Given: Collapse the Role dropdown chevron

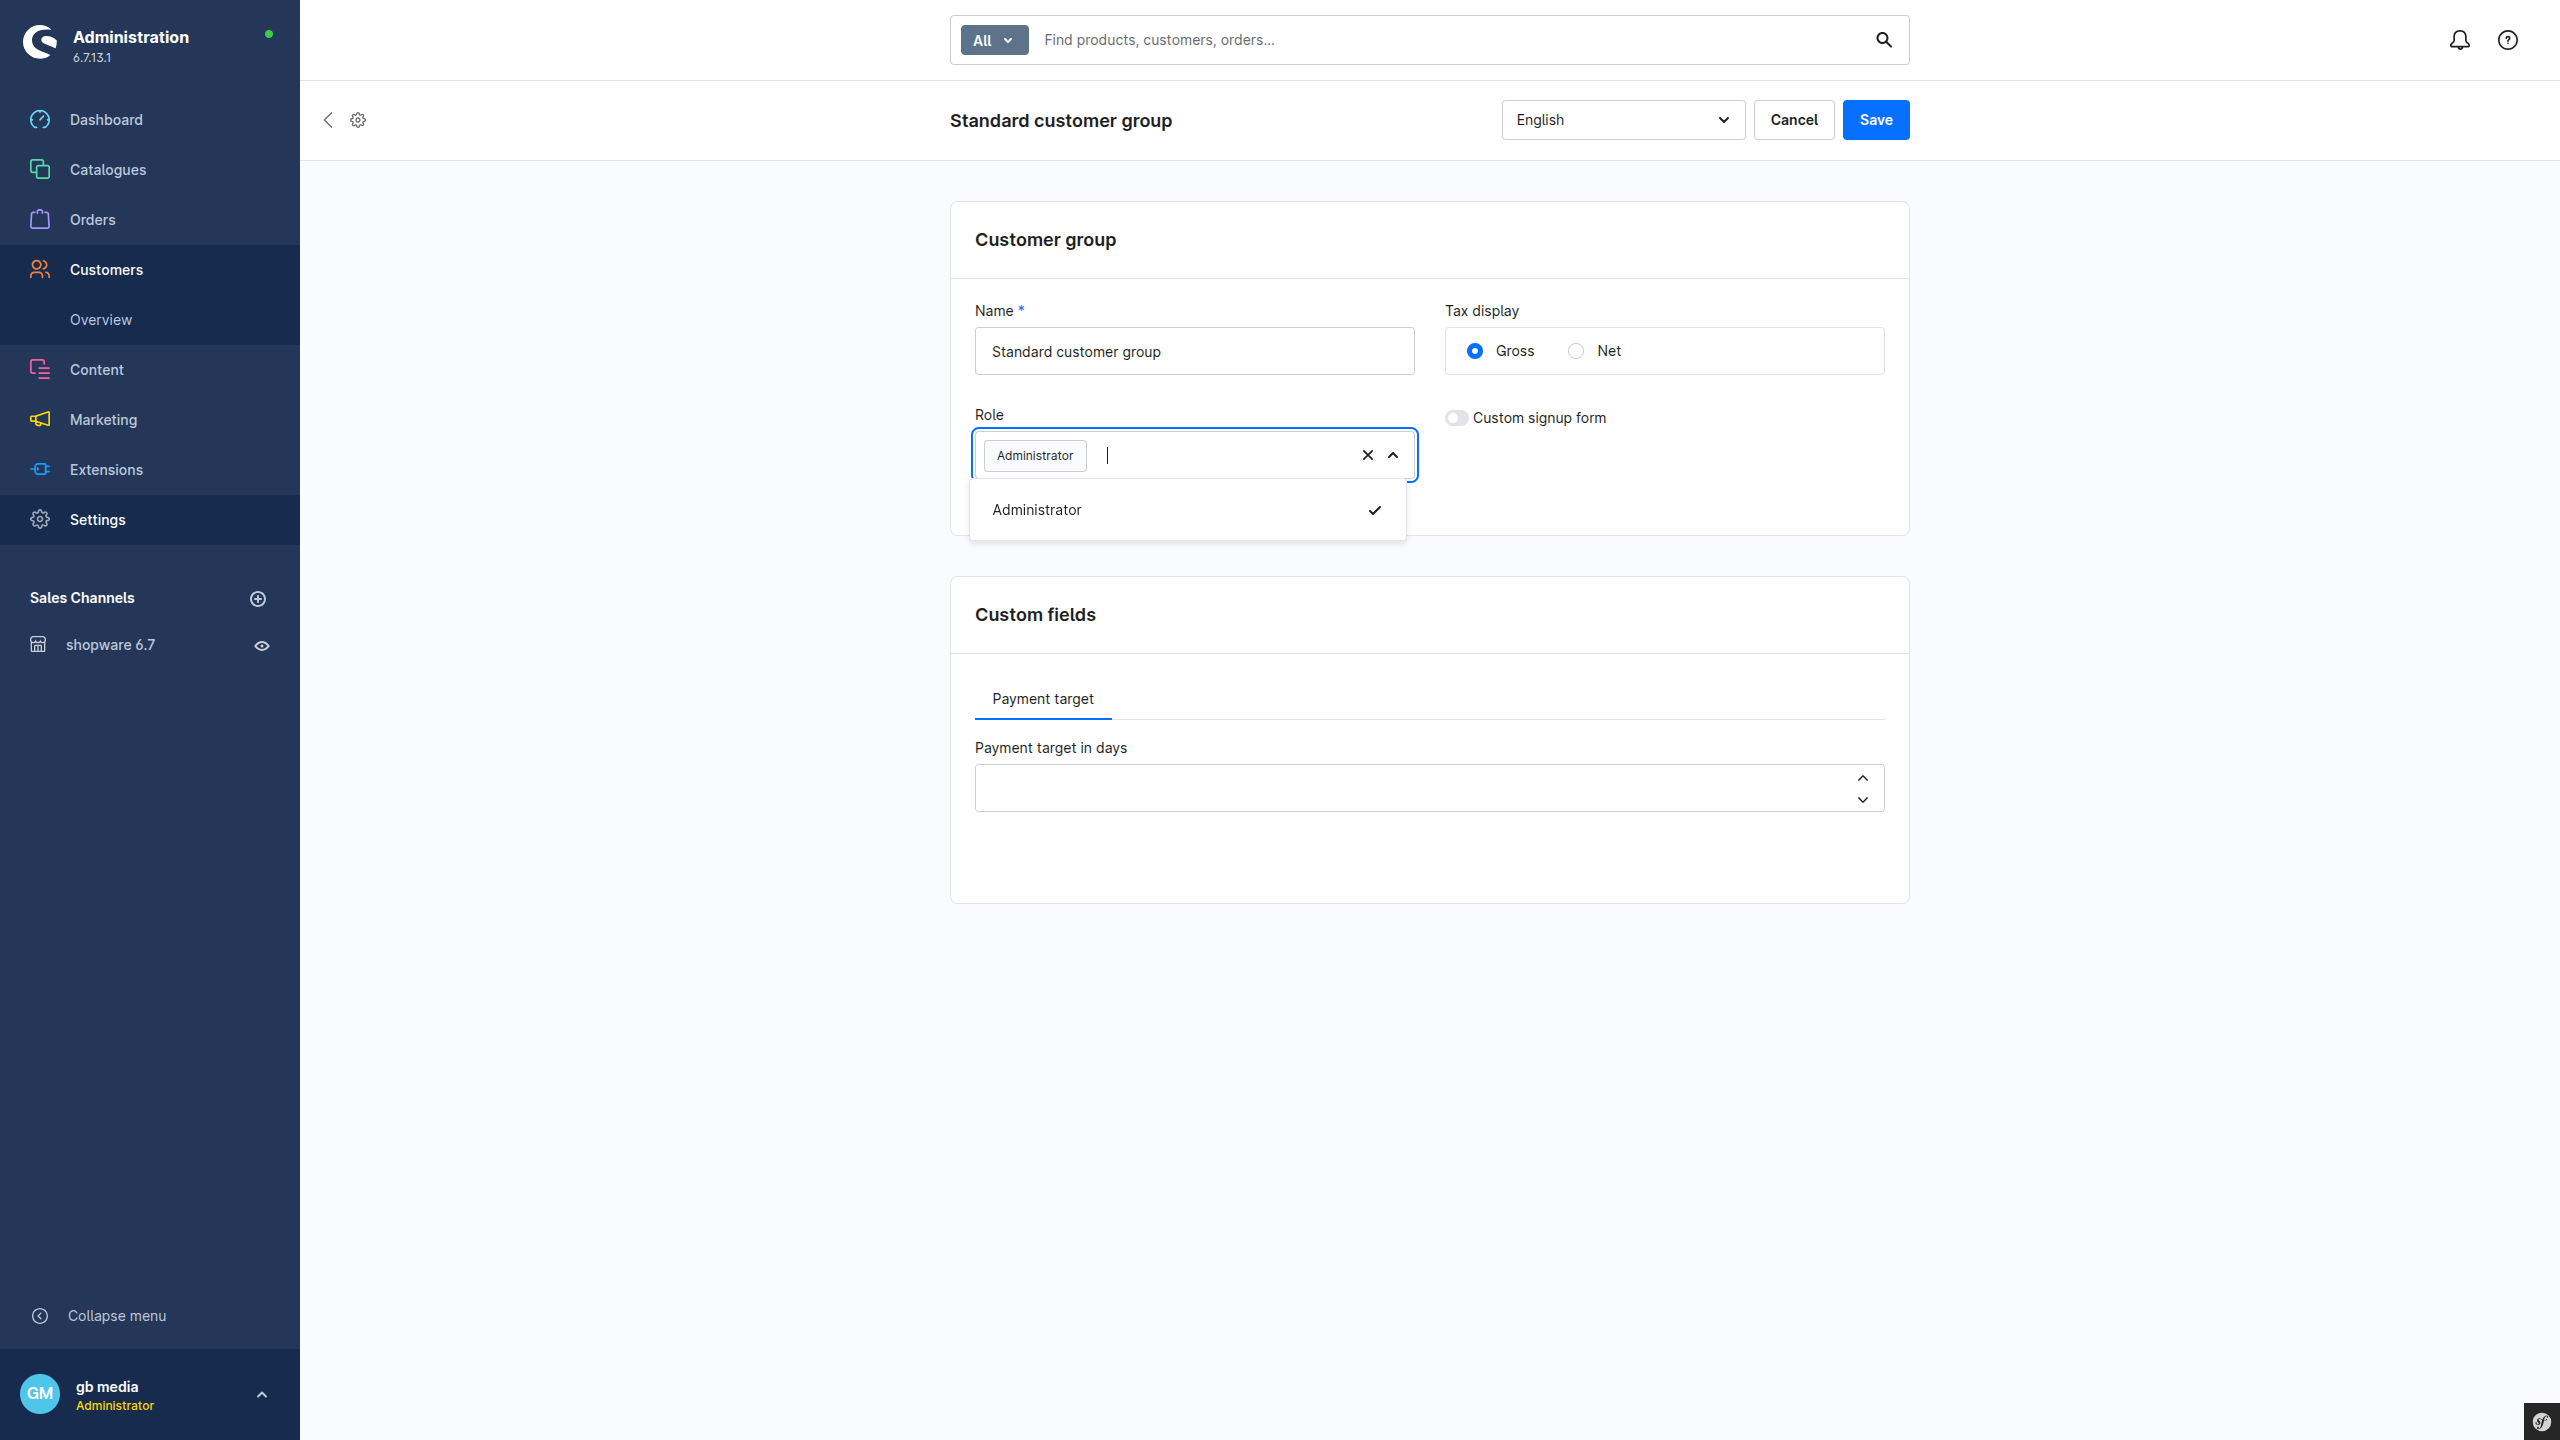Looking at the screenshot, I should pos(1393,455).
